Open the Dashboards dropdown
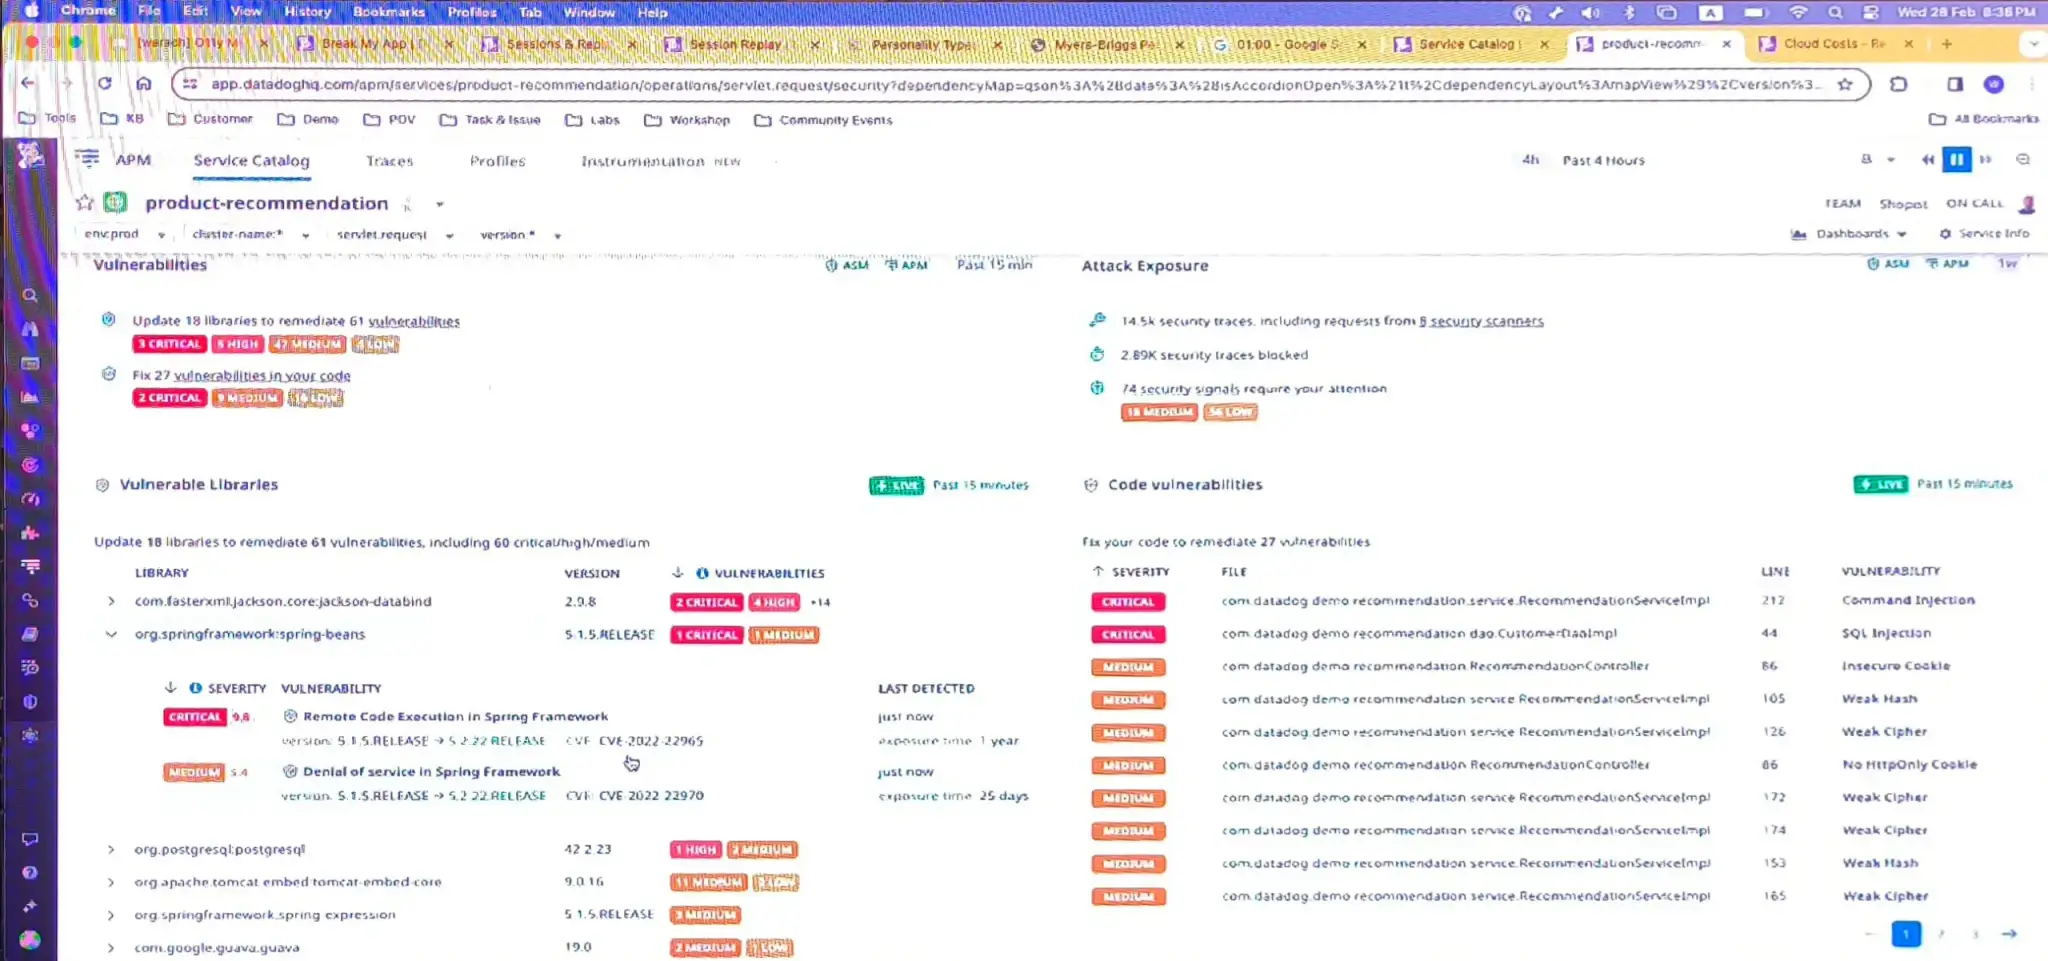The width and height of the screenshot is (2048, 961). [1851, 233]
